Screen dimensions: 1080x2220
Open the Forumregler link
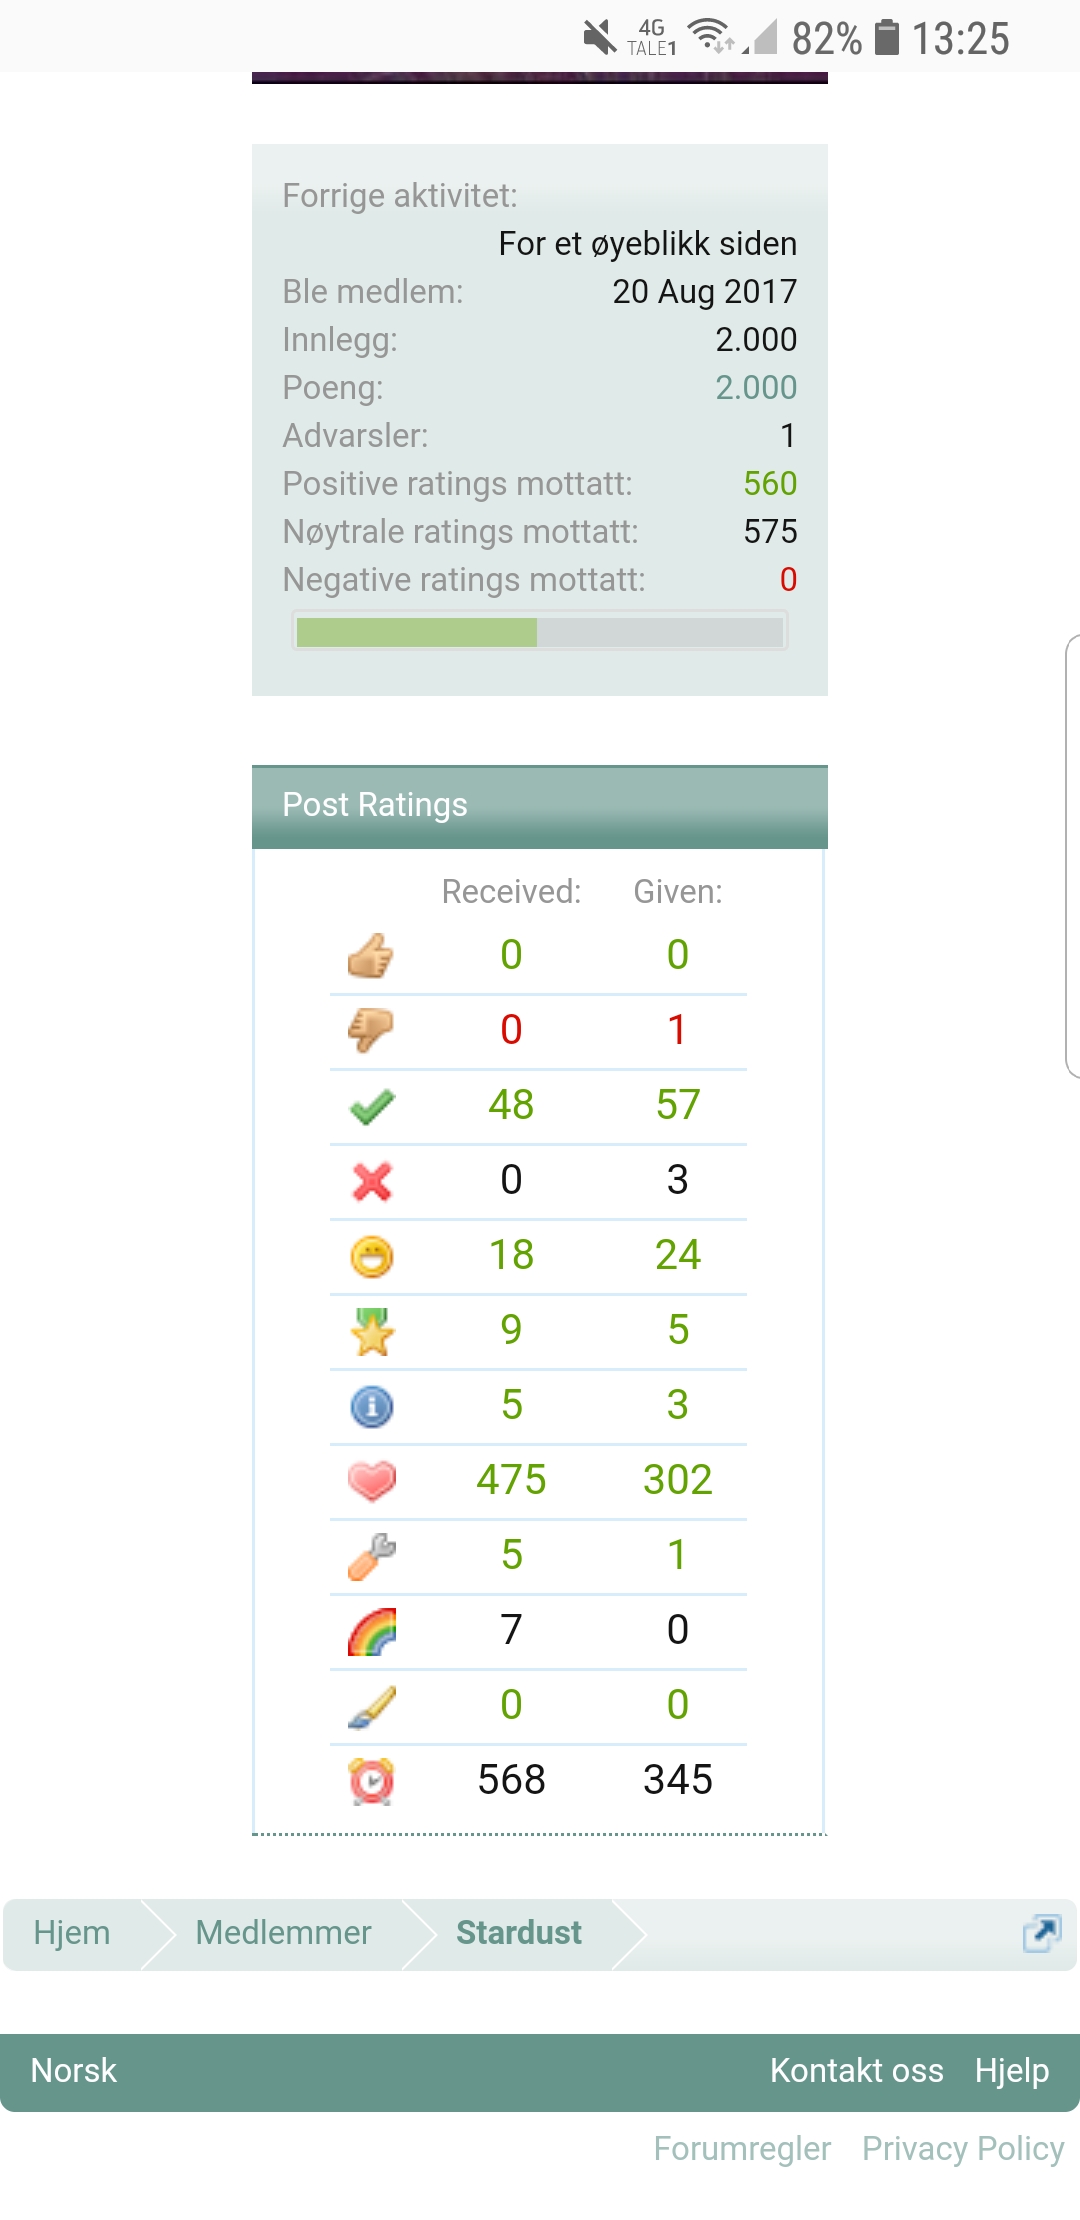pos(742,2149)
